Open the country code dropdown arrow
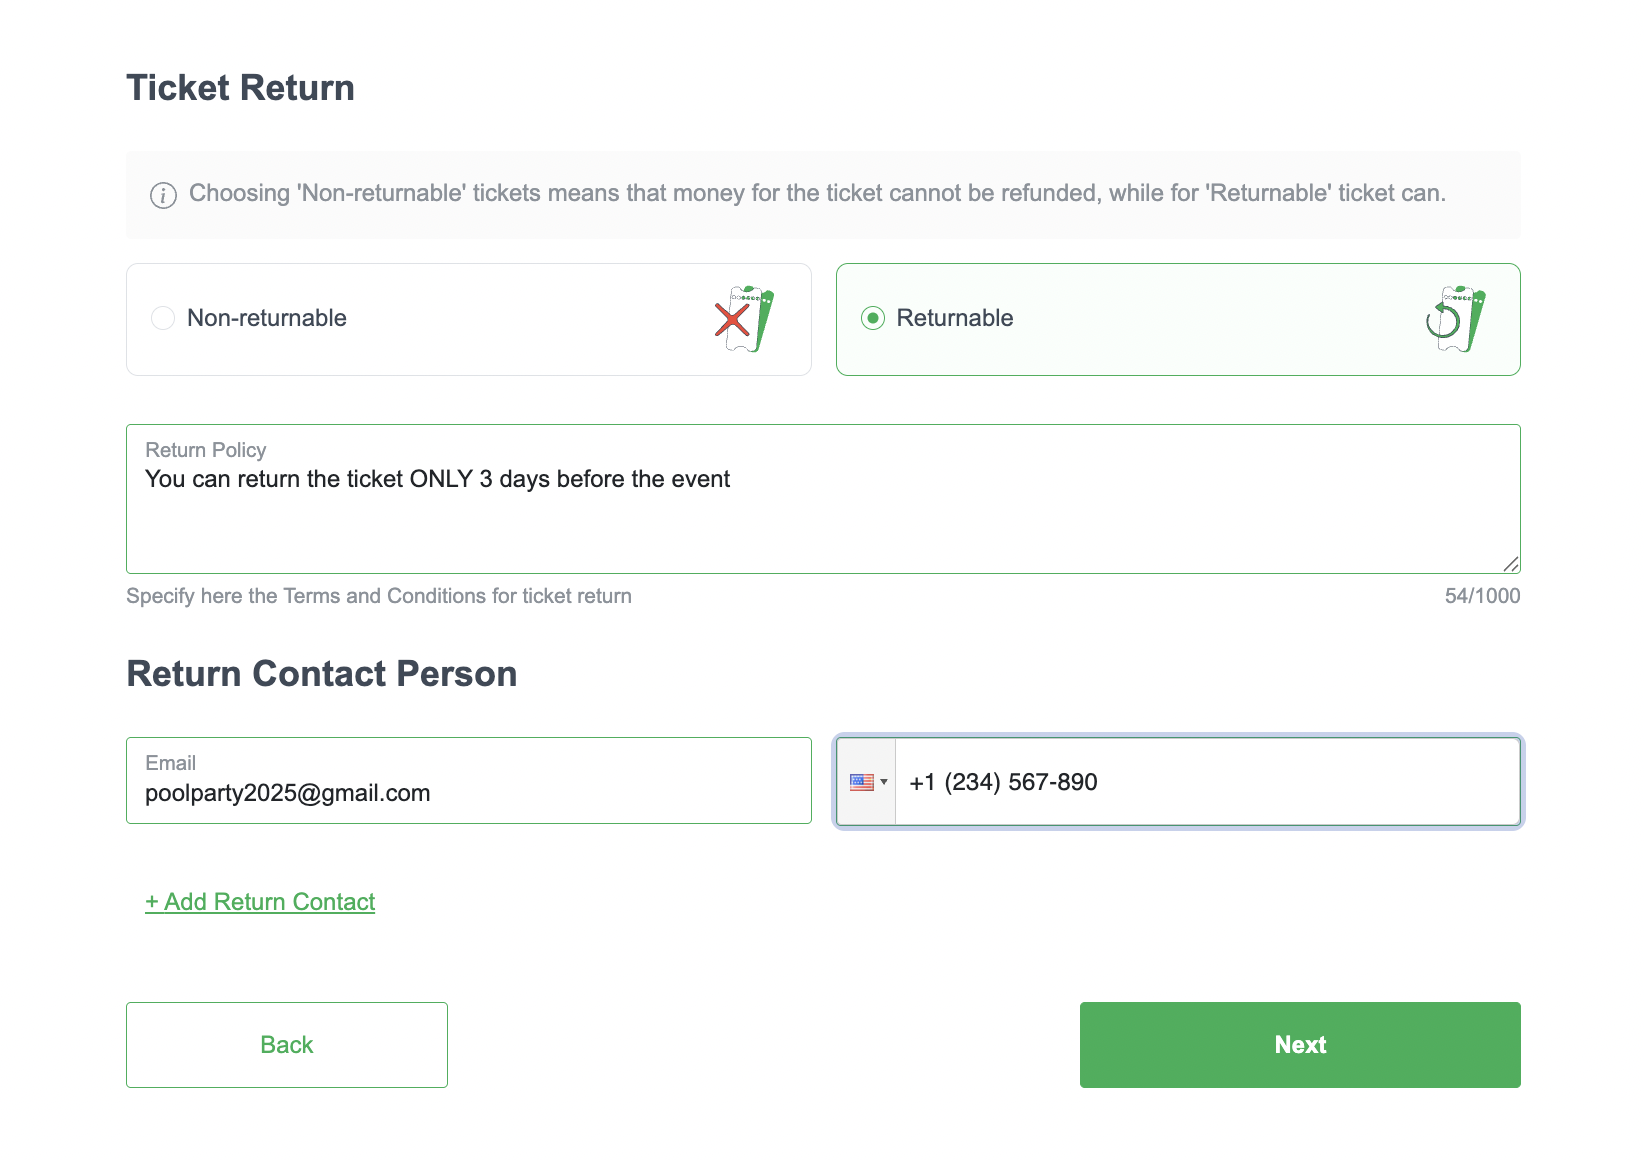 884,782
